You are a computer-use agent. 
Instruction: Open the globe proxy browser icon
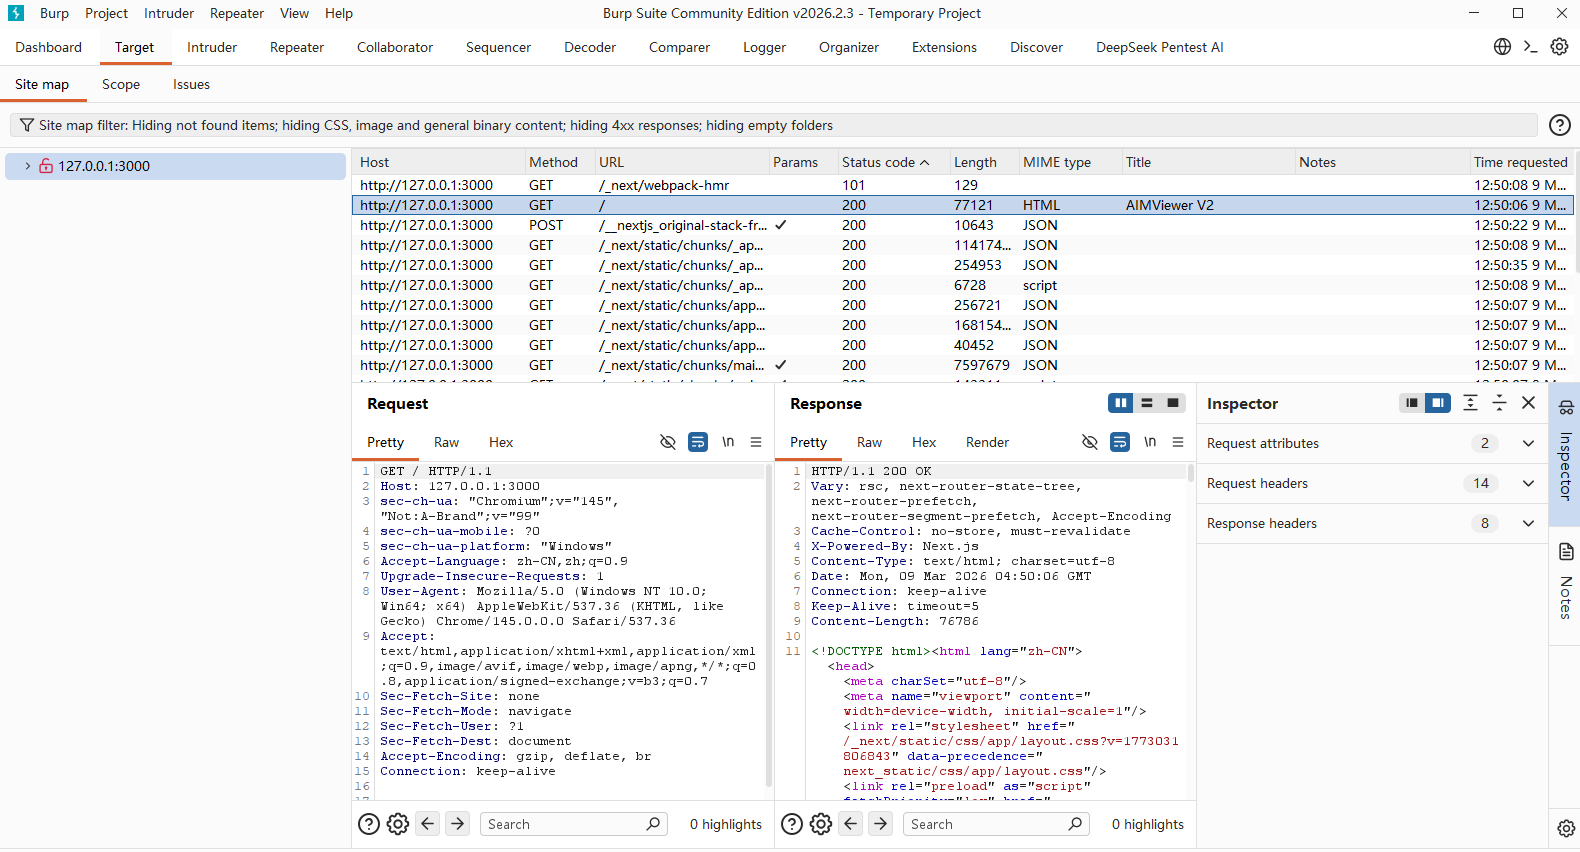click(1502, 47)
